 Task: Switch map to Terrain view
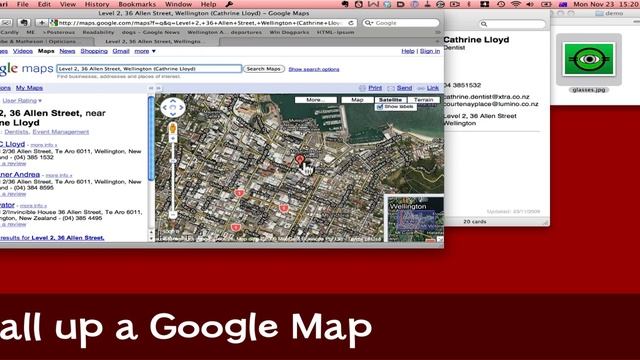(424, 100)
